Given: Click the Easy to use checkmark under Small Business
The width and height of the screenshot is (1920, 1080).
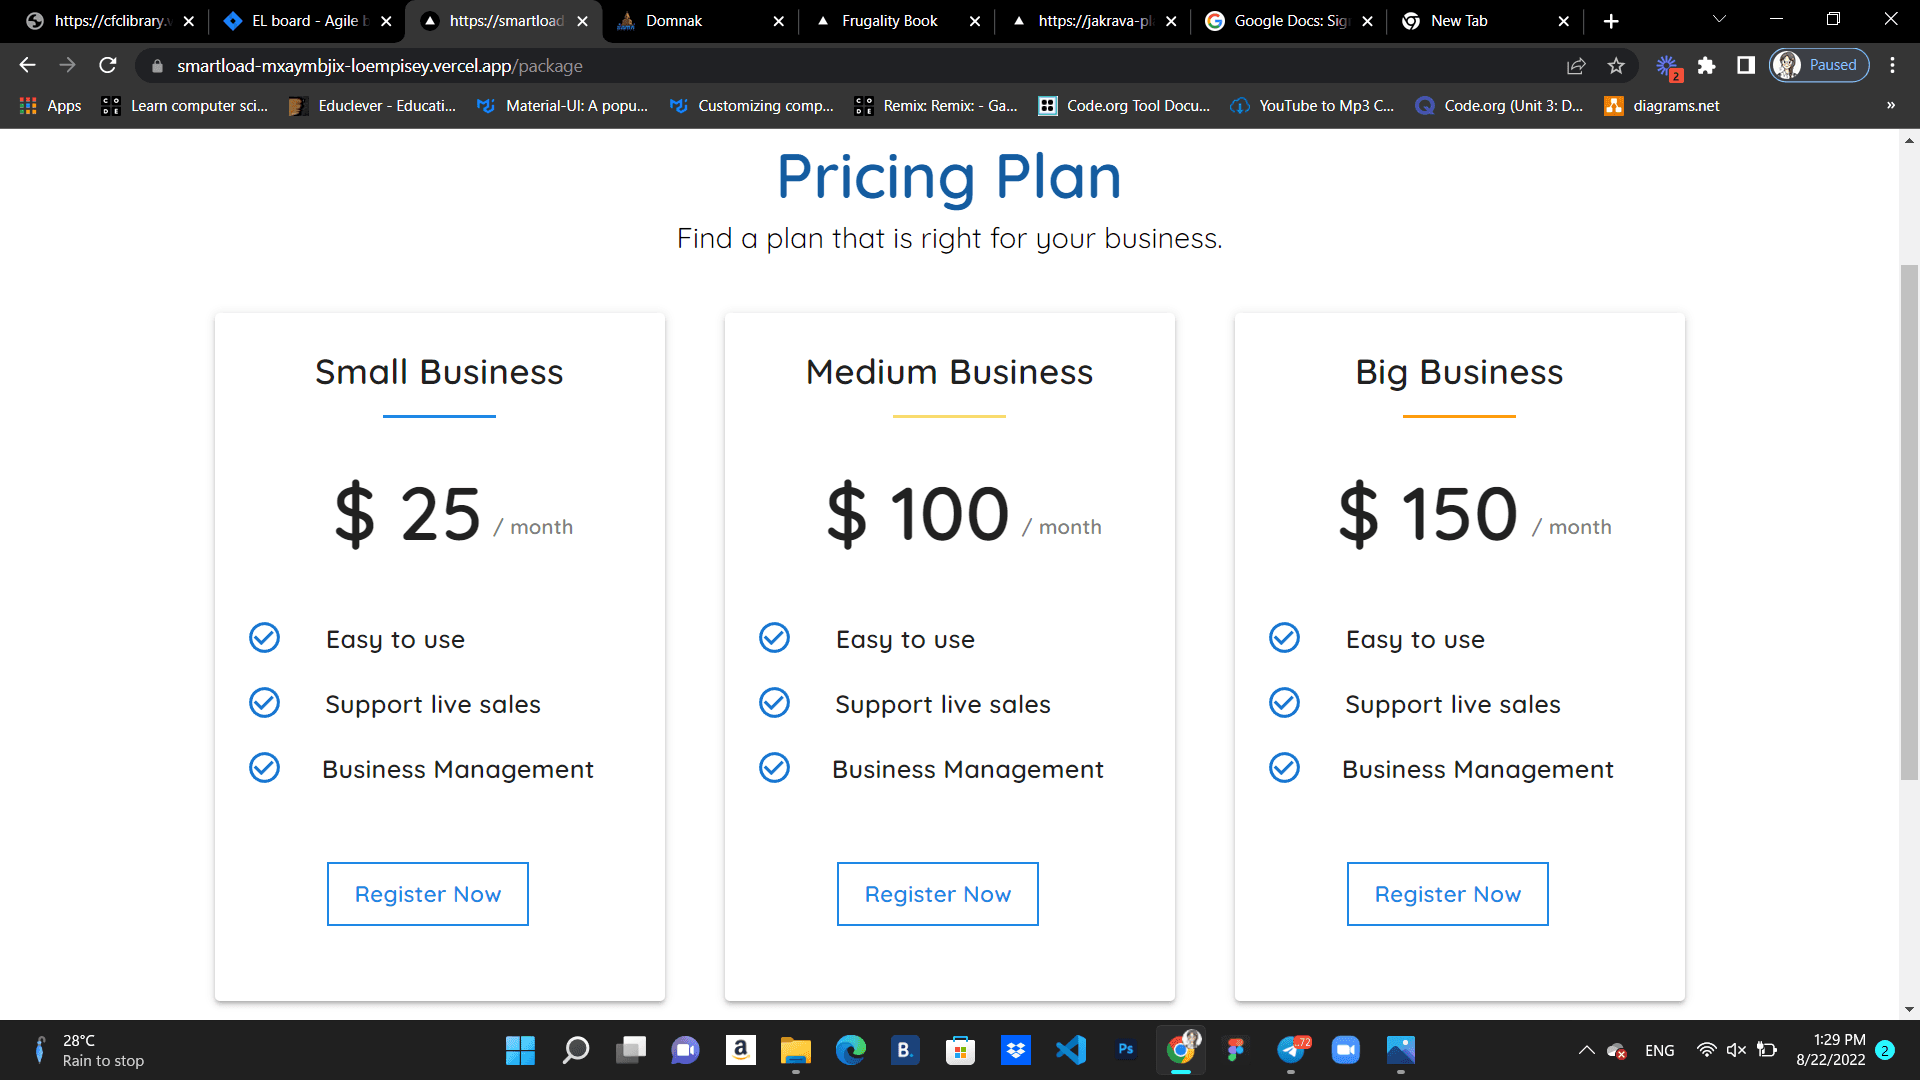Looking at the screenshot, I should pos(264,638).
